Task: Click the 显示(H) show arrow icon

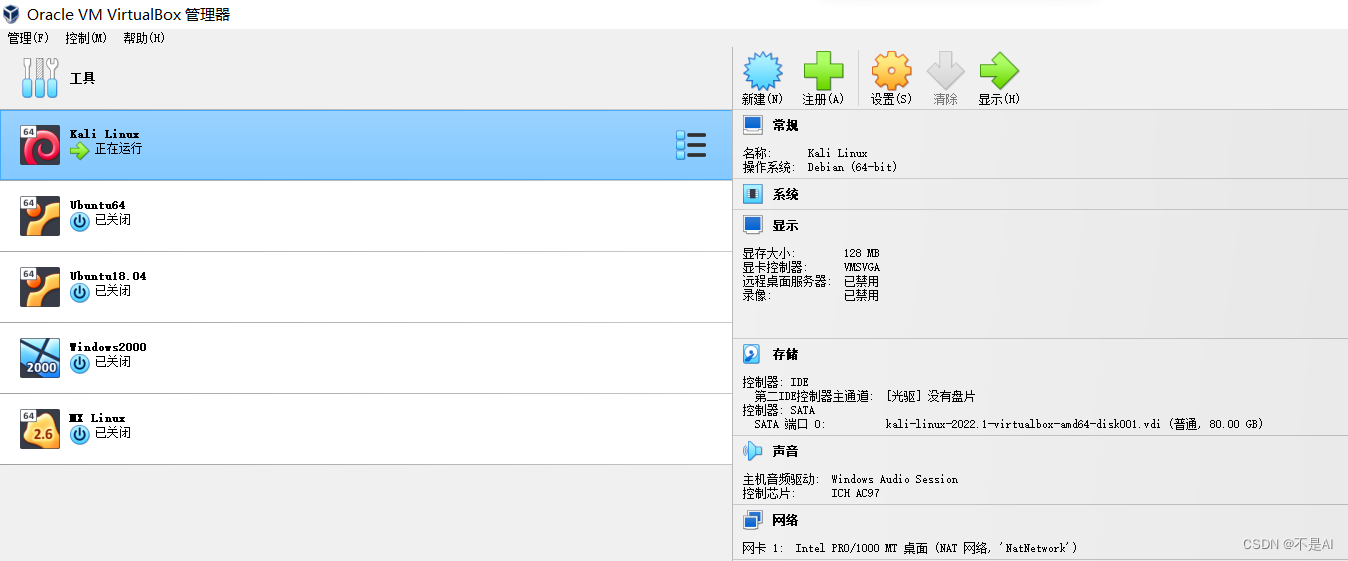Action: point(999,71)
